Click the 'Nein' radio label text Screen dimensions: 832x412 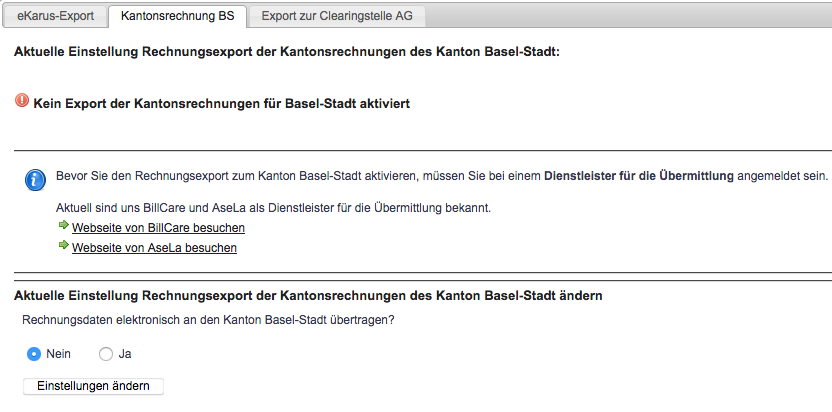(x=58, y=354)
